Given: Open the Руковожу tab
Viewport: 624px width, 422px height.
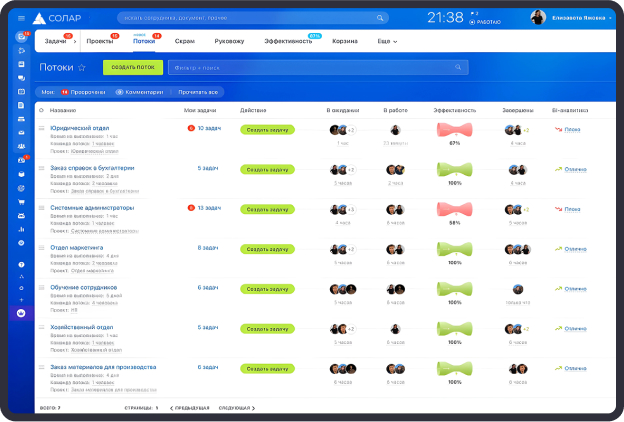Looking at the screenshot, I should pyautogui.click(x=229, y=41).
